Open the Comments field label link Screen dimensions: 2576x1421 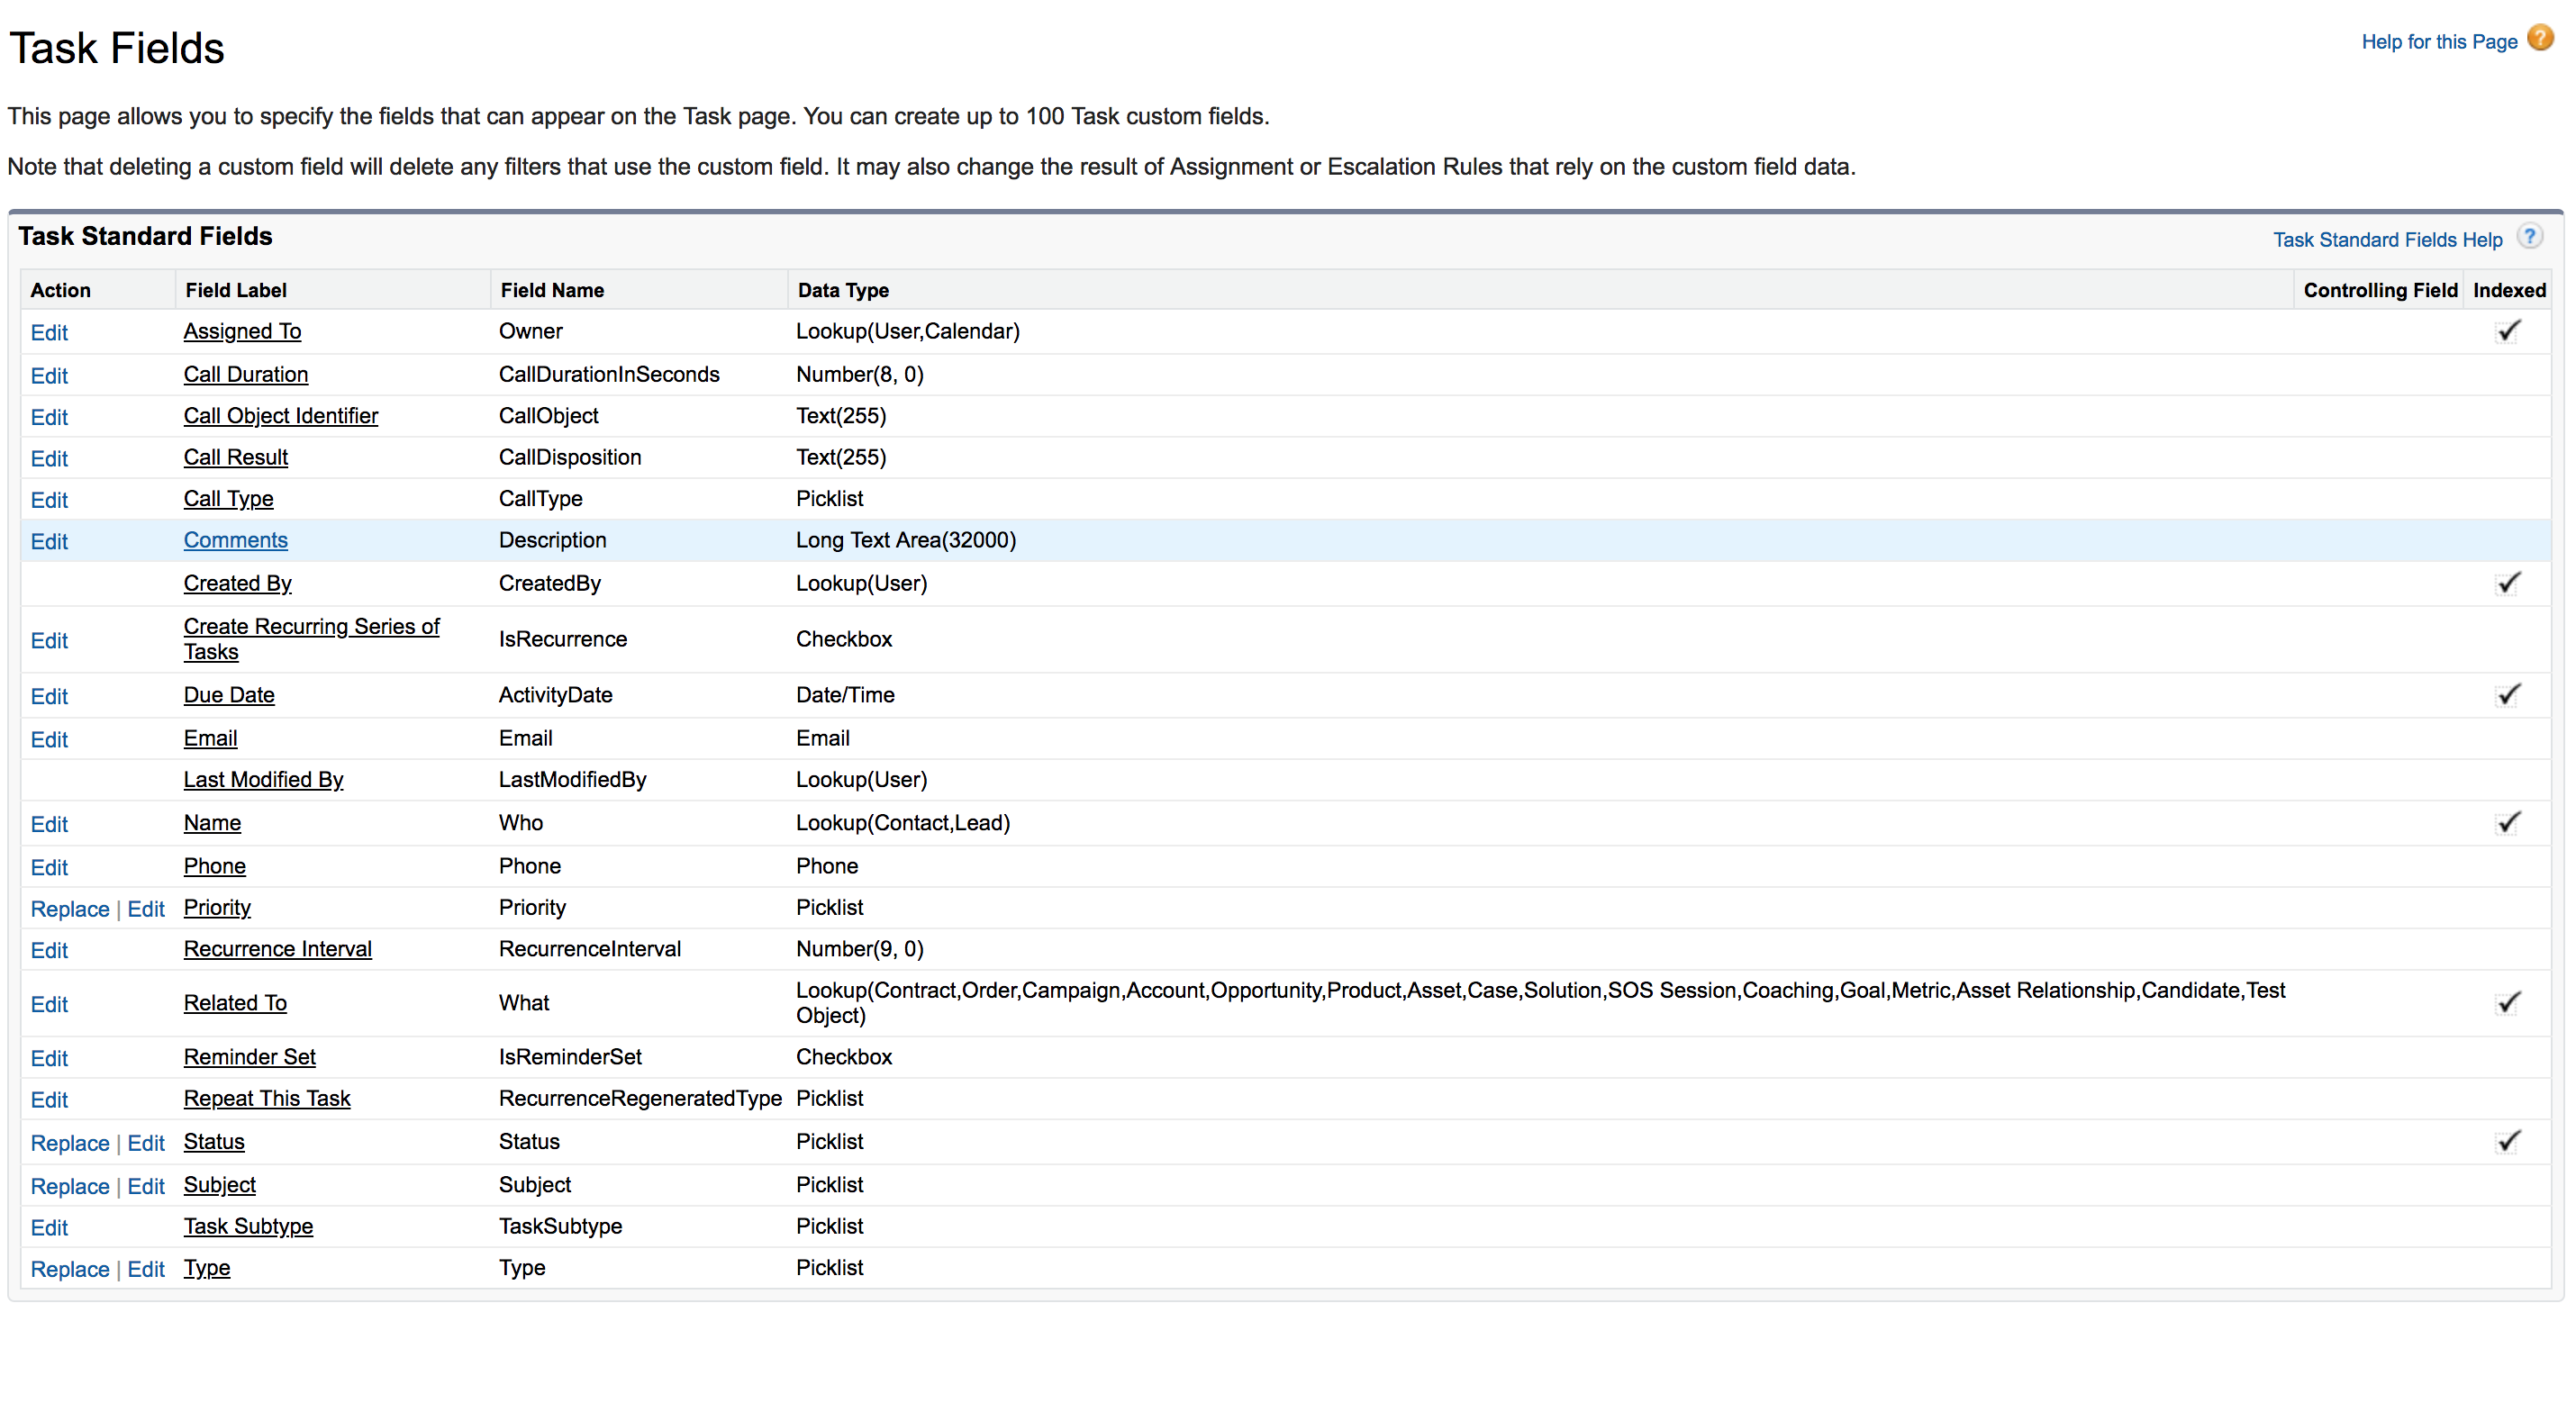tap(235, 540)
